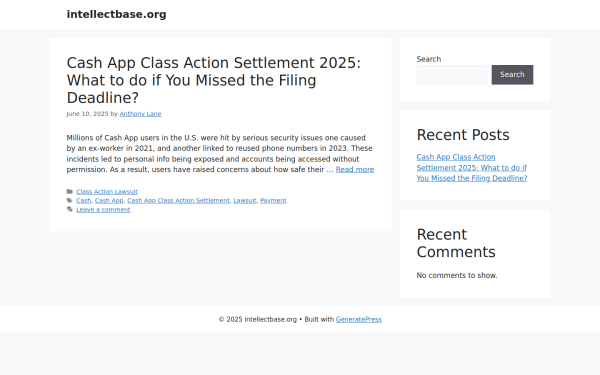Open the Cash App Class Action Settlement tag

(x=178, y=201)
